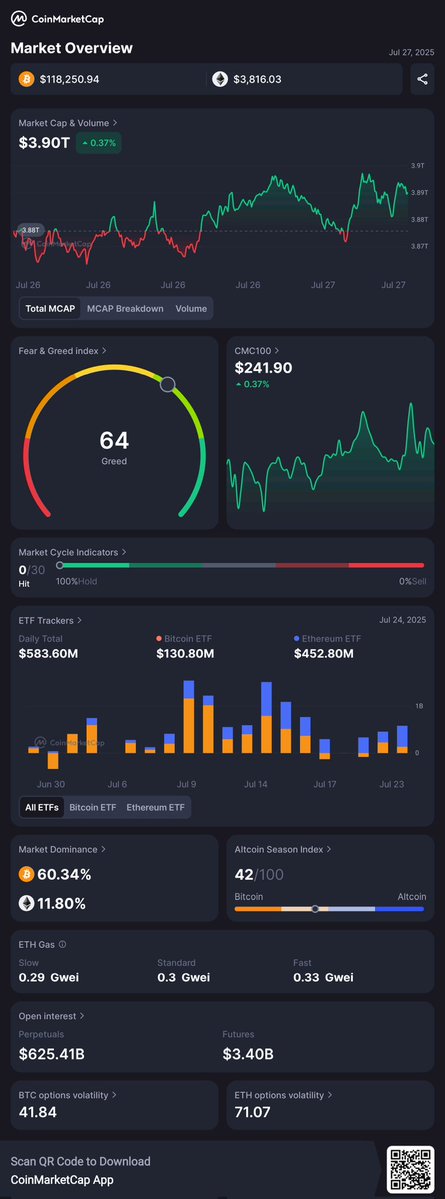Select the Total MCAP tab
The width and height of the screenshot is (445, 1199).
pyautogui.click(x=50, y=309)
